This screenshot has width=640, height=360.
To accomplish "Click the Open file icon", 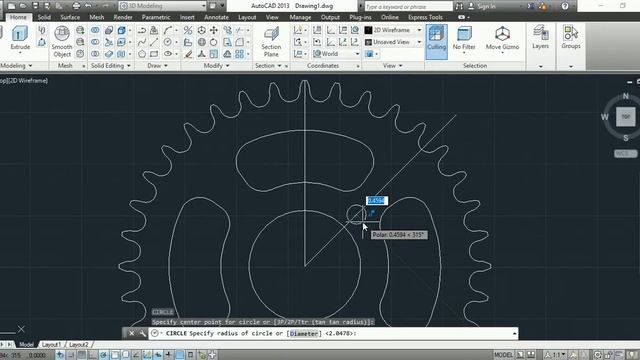I will click(23, 6).
